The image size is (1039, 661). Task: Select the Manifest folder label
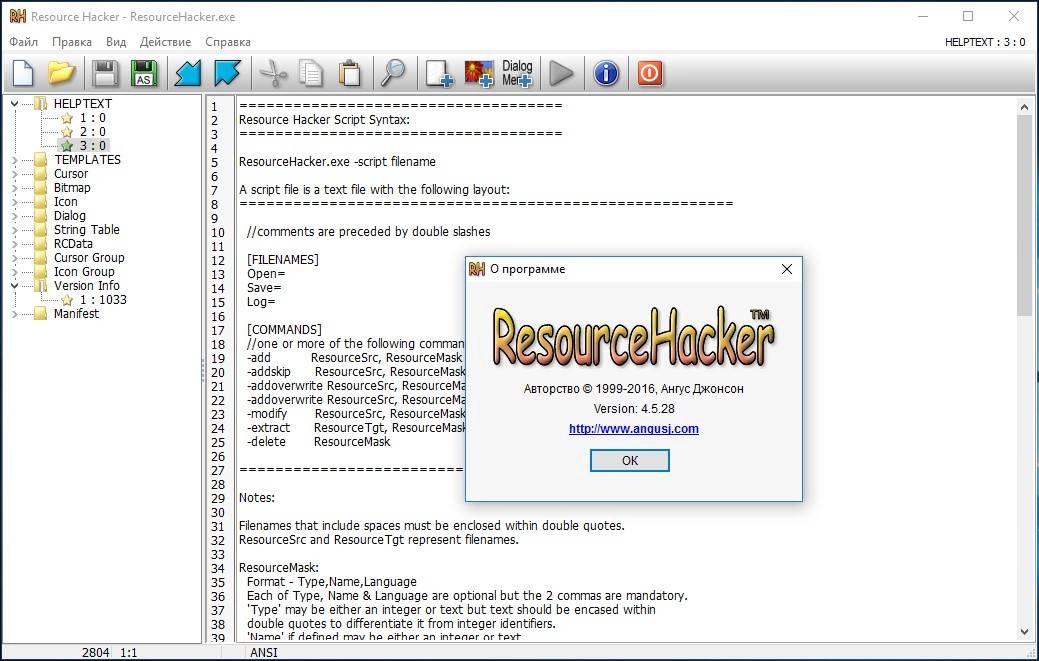pyautogui.click(x=76, y=314)
